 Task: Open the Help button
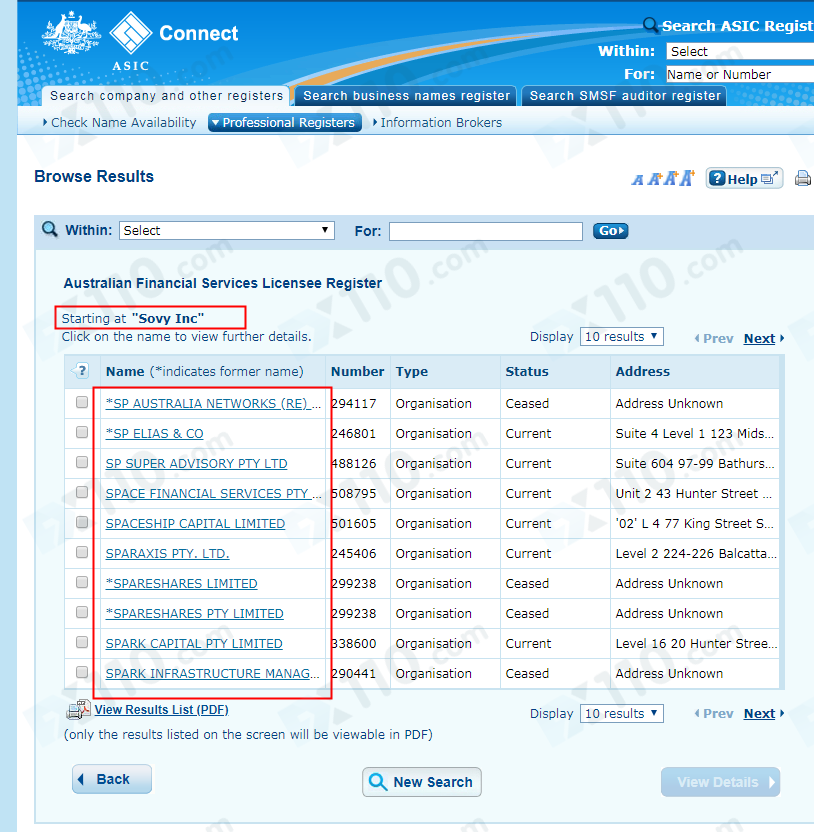(744, 179)
